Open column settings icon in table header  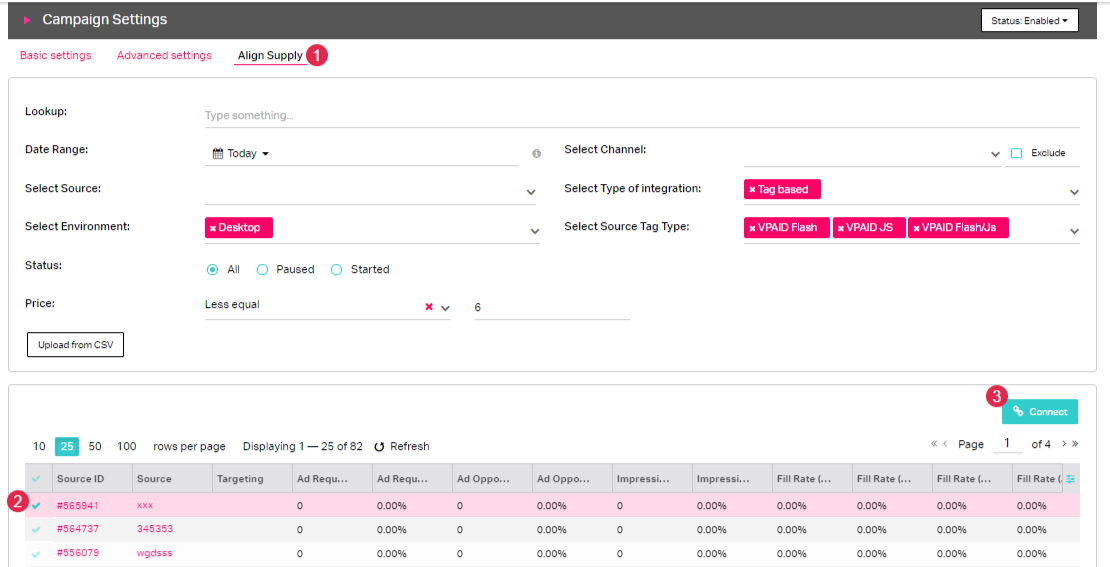click(x=1071, y=479)
